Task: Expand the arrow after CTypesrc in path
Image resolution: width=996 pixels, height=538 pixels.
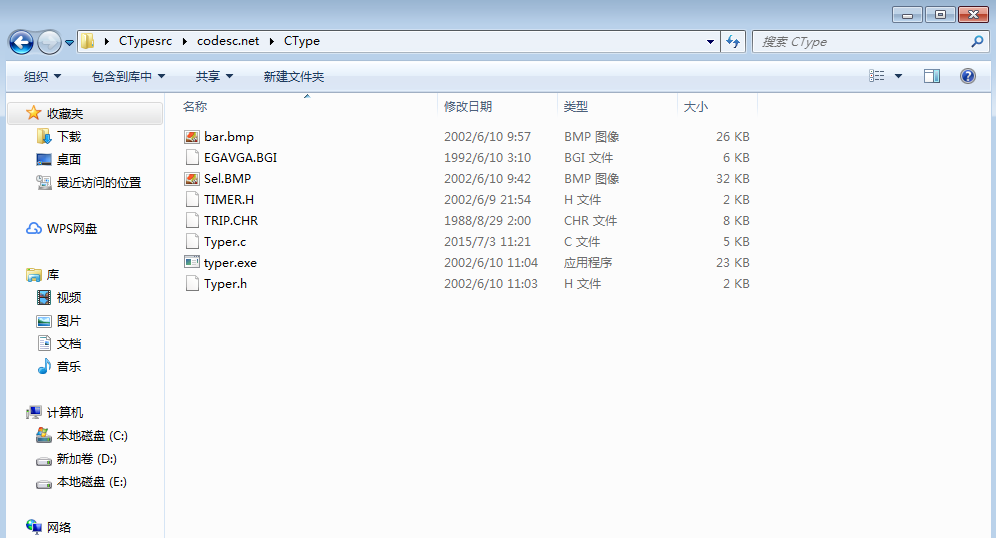Action: (184, 41)
